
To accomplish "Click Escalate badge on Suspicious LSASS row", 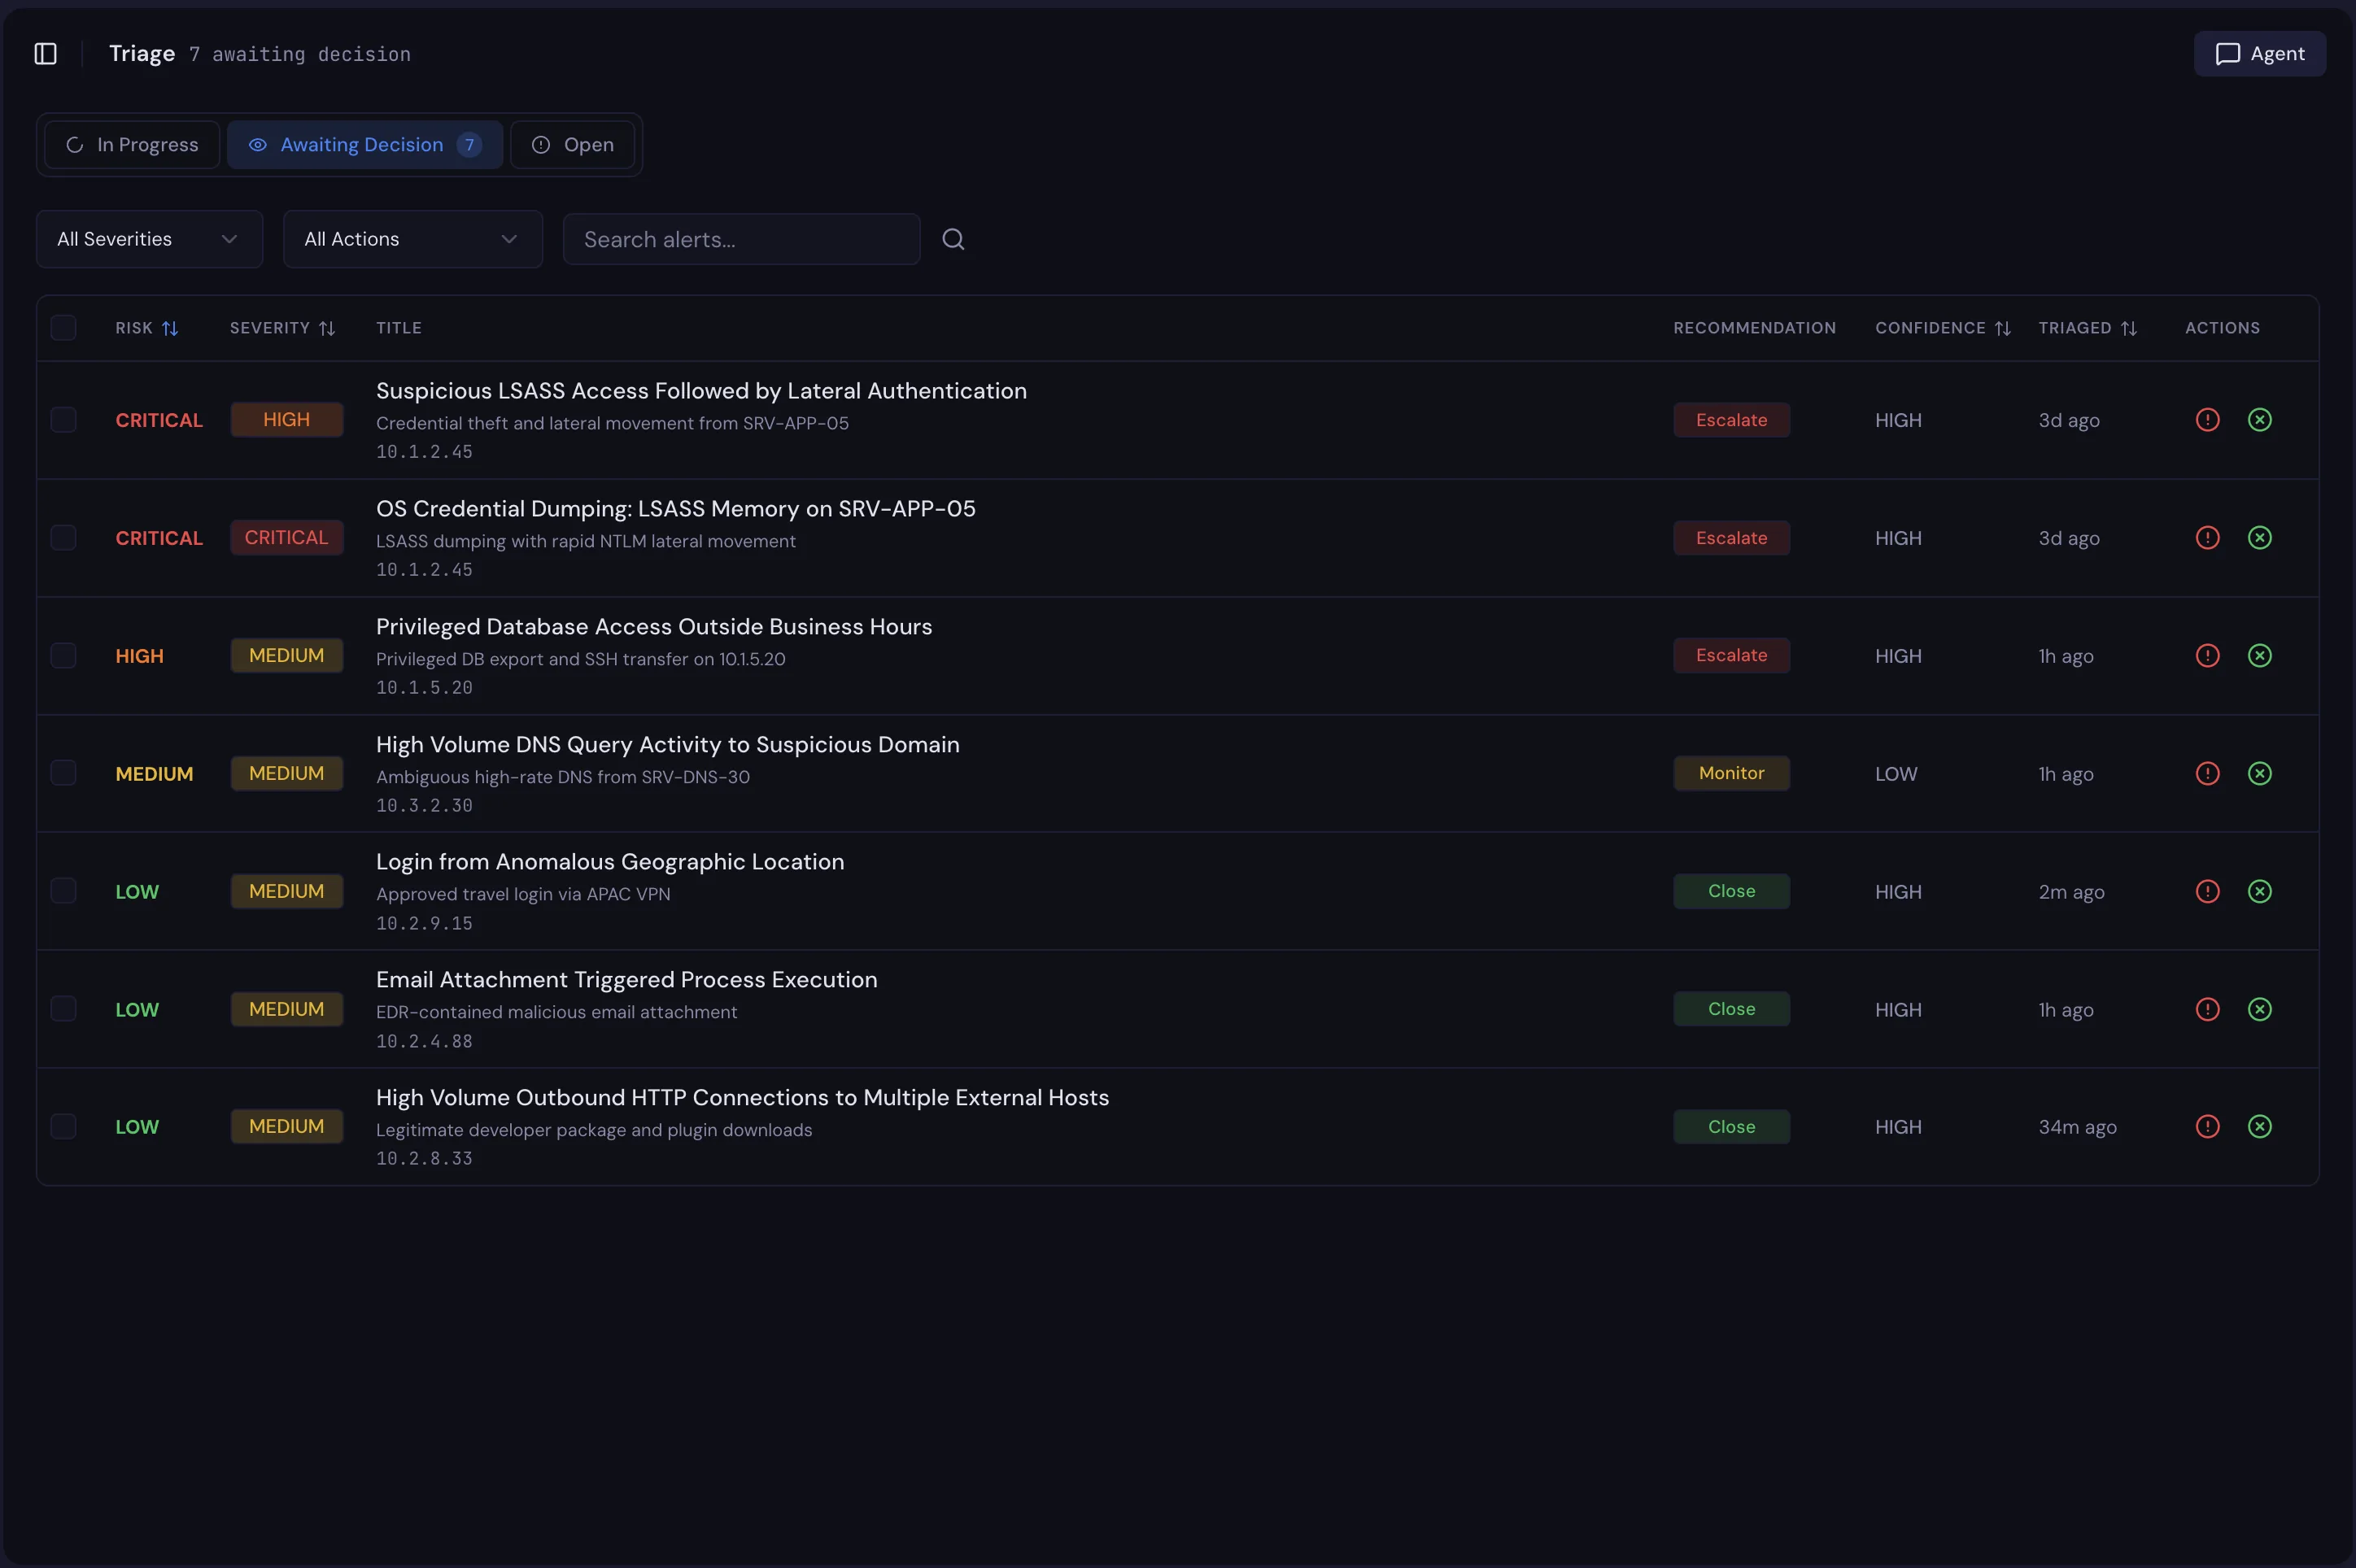I will click(x=1731, y=420).
